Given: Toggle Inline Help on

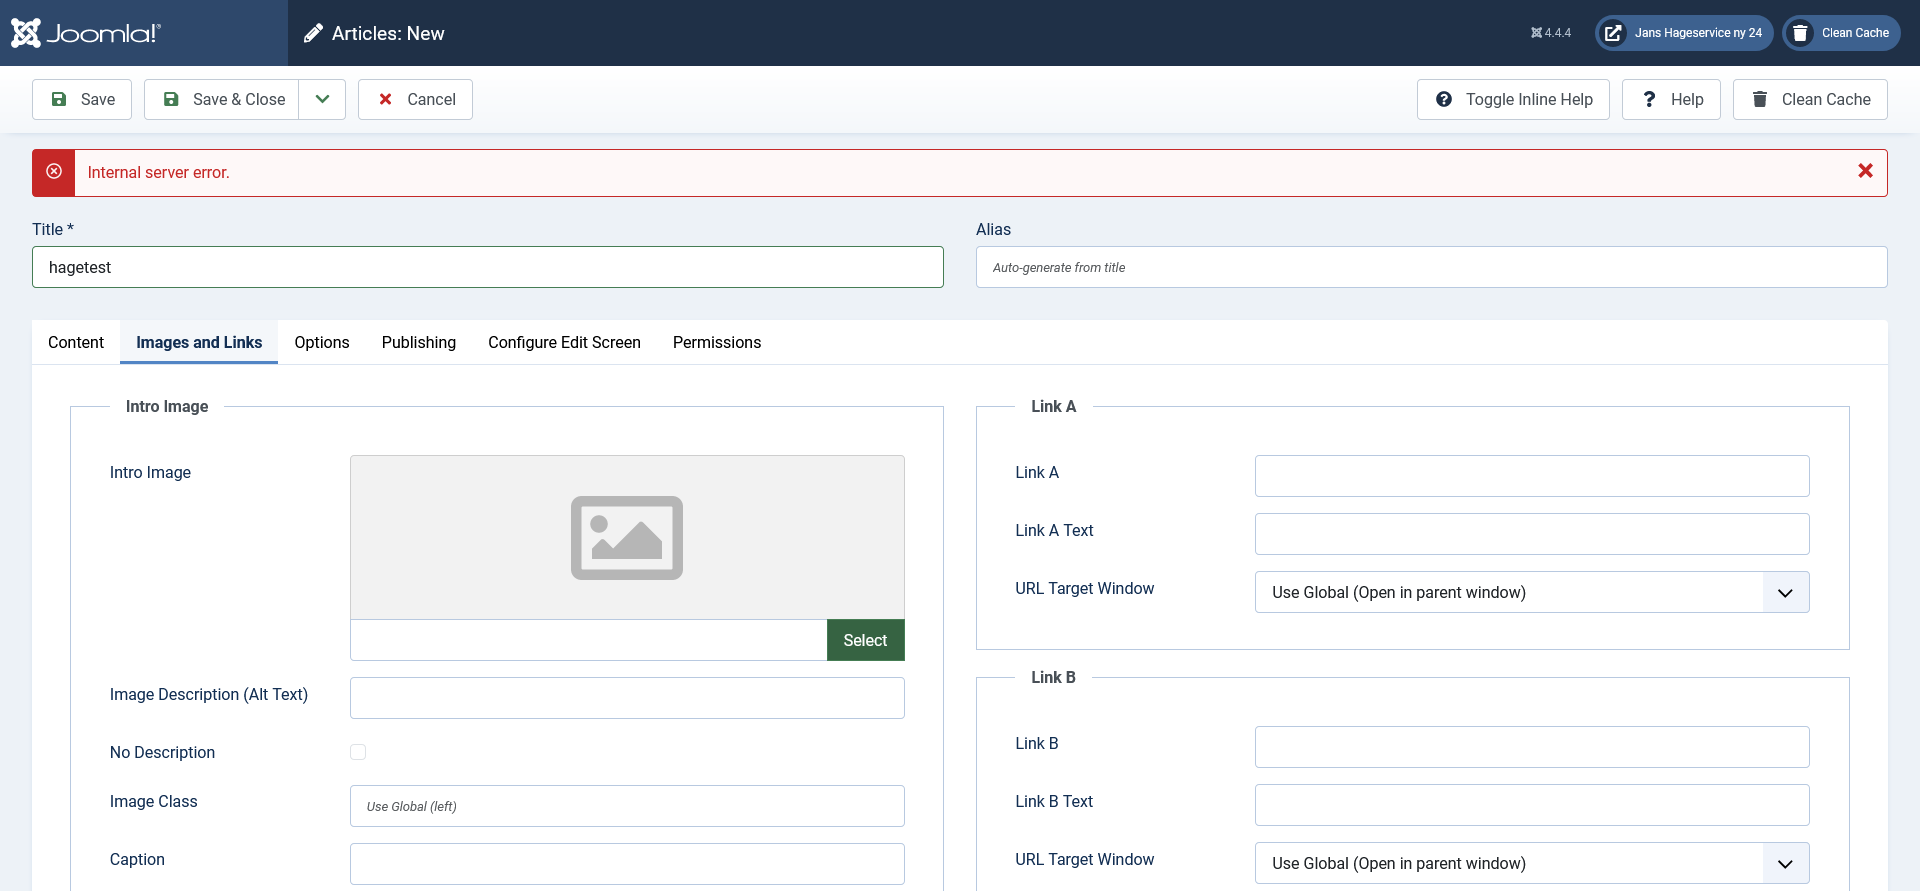Looking at the screenshot, I should pyautogui.click(x=1513, y=99).
